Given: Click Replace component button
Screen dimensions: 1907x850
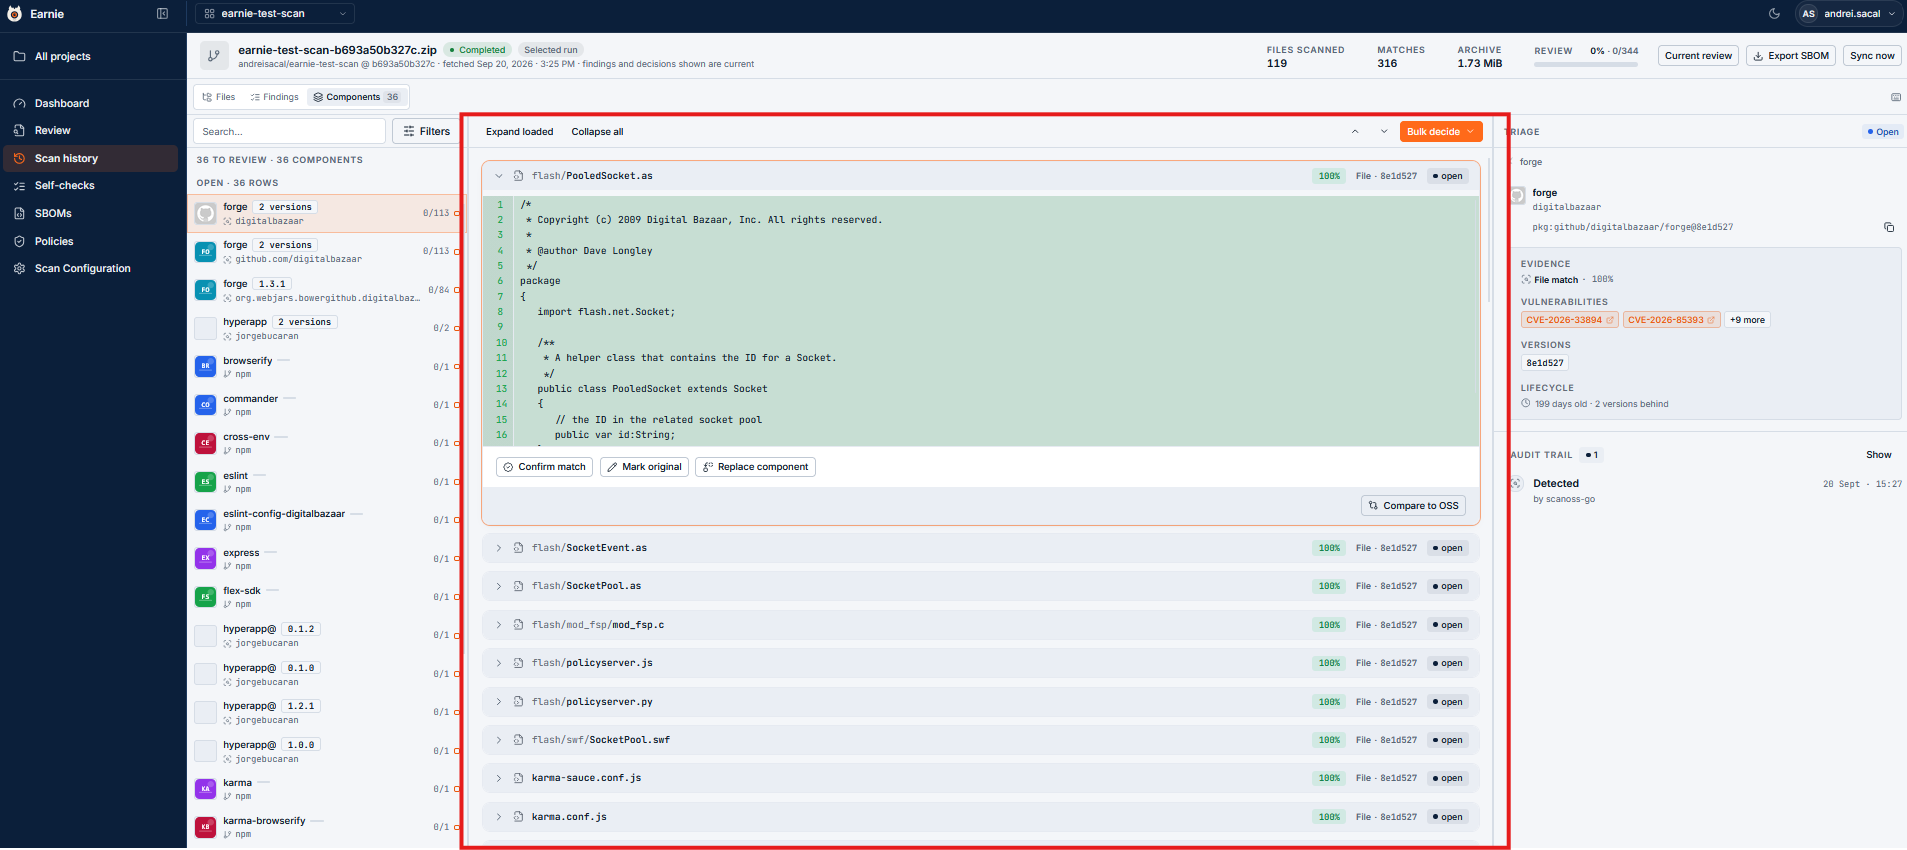Looking at the screenshot, I should tap(755, 467).
